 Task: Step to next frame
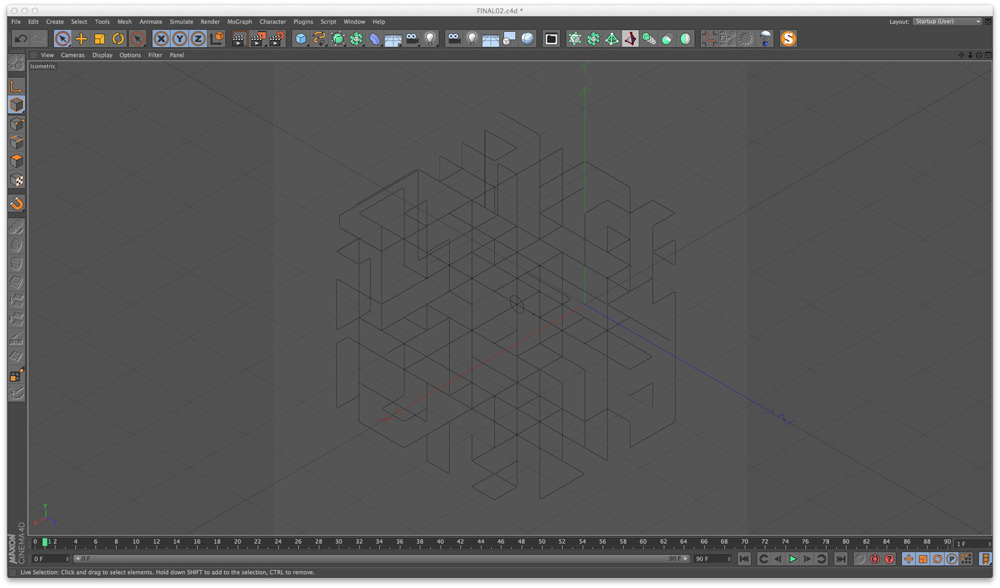(x=807, y=559)
